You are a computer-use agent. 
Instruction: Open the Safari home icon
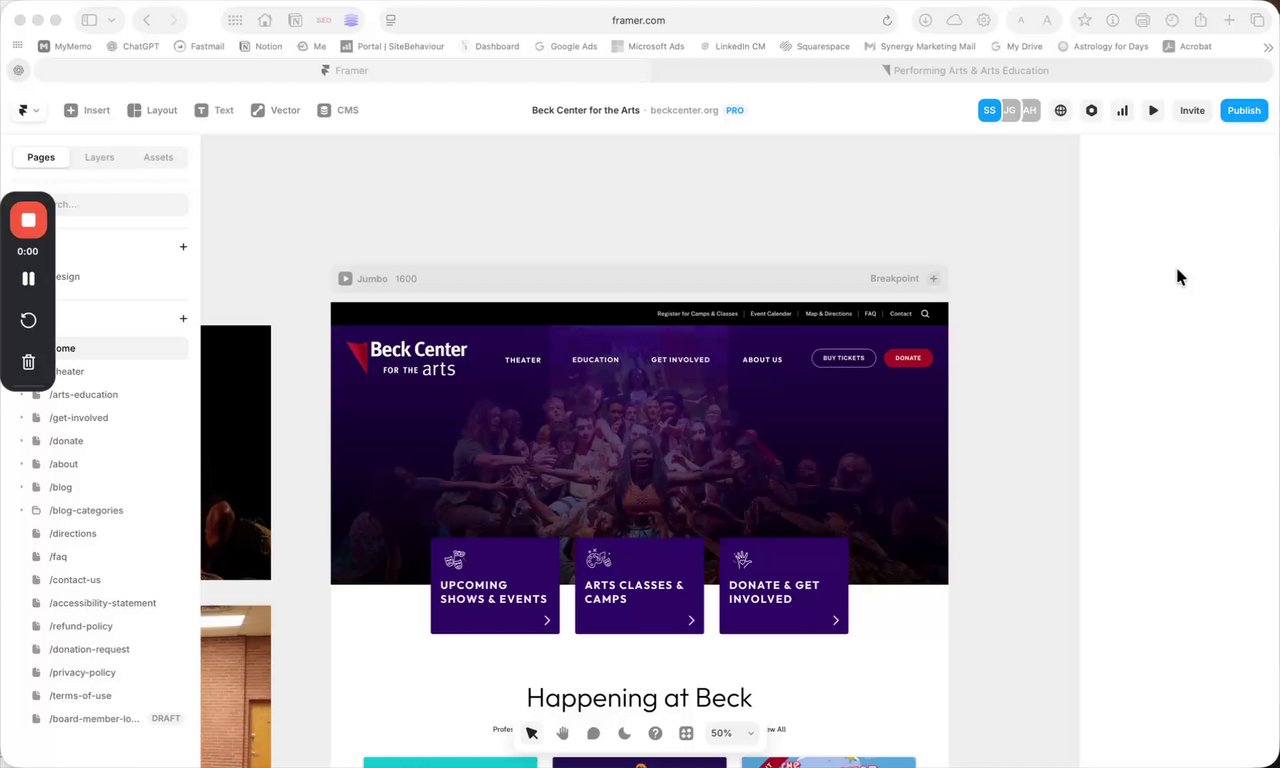pos(265,20)
